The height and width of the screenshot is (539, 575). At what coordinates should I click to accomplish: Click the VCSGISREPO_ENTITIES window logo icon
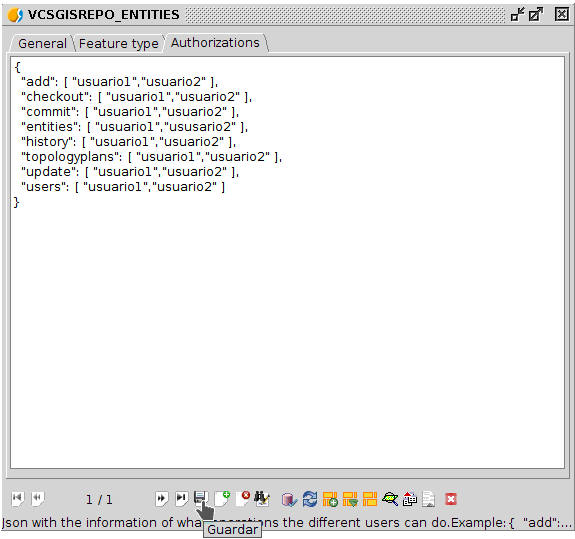(15, 15)
